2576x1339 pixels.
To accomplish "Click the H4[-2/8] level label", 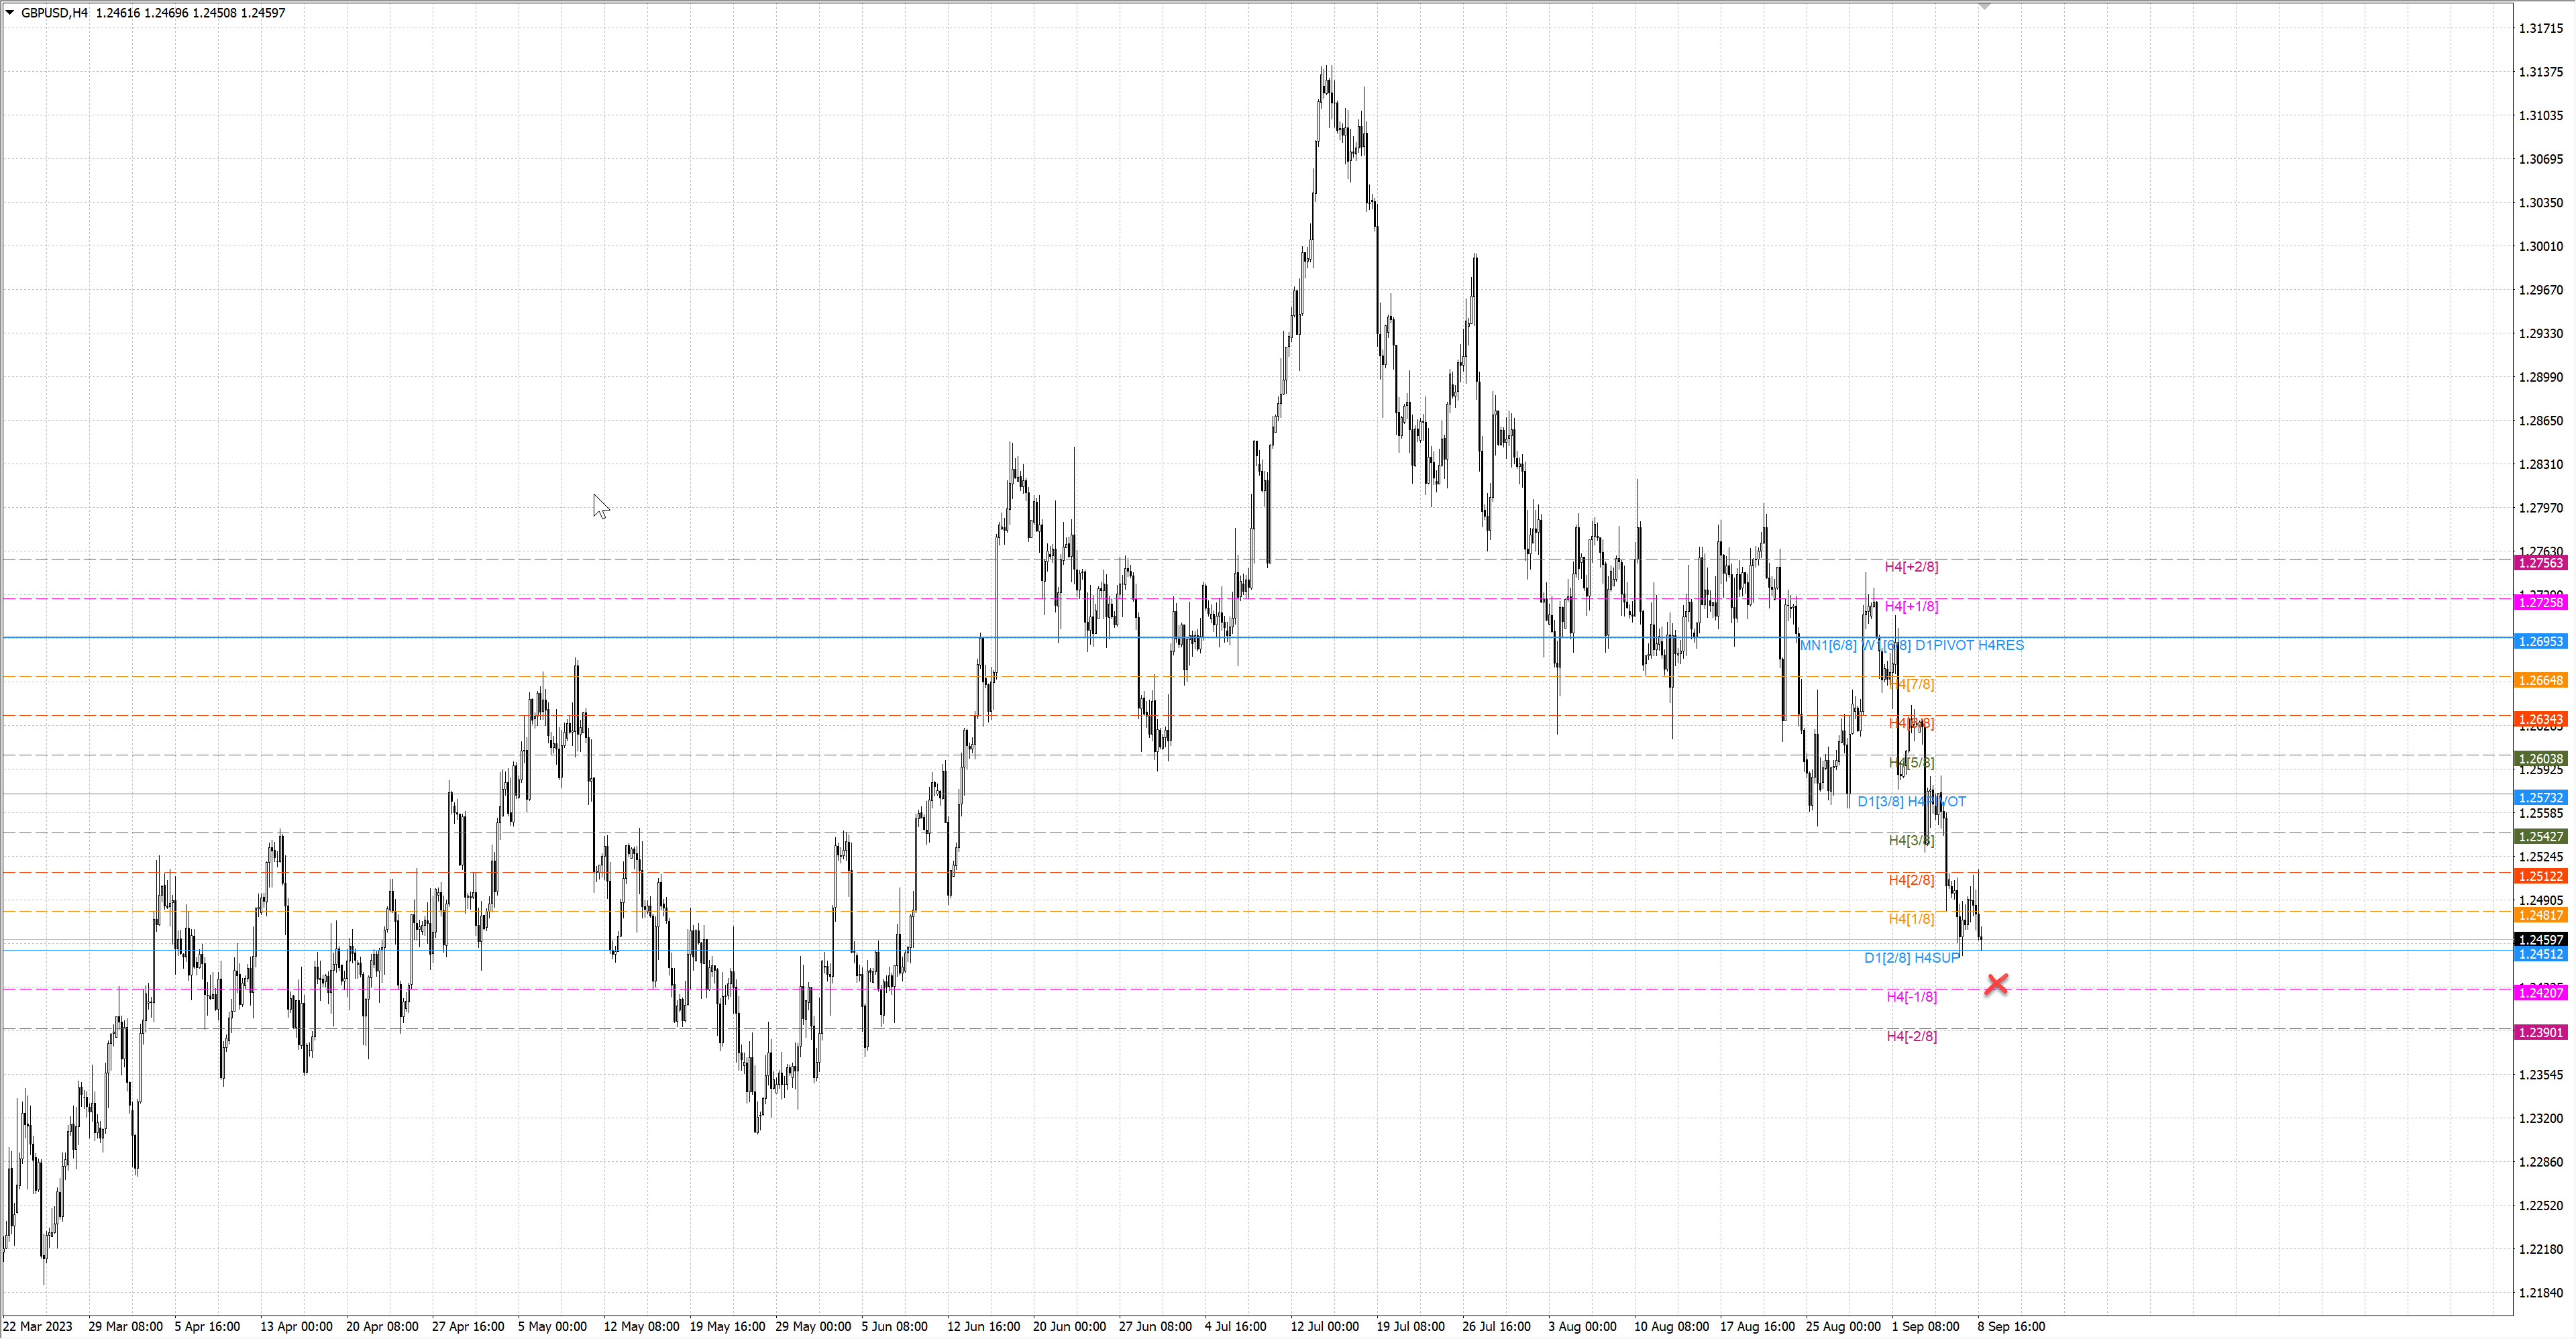I will (x=1911, y=1036).
